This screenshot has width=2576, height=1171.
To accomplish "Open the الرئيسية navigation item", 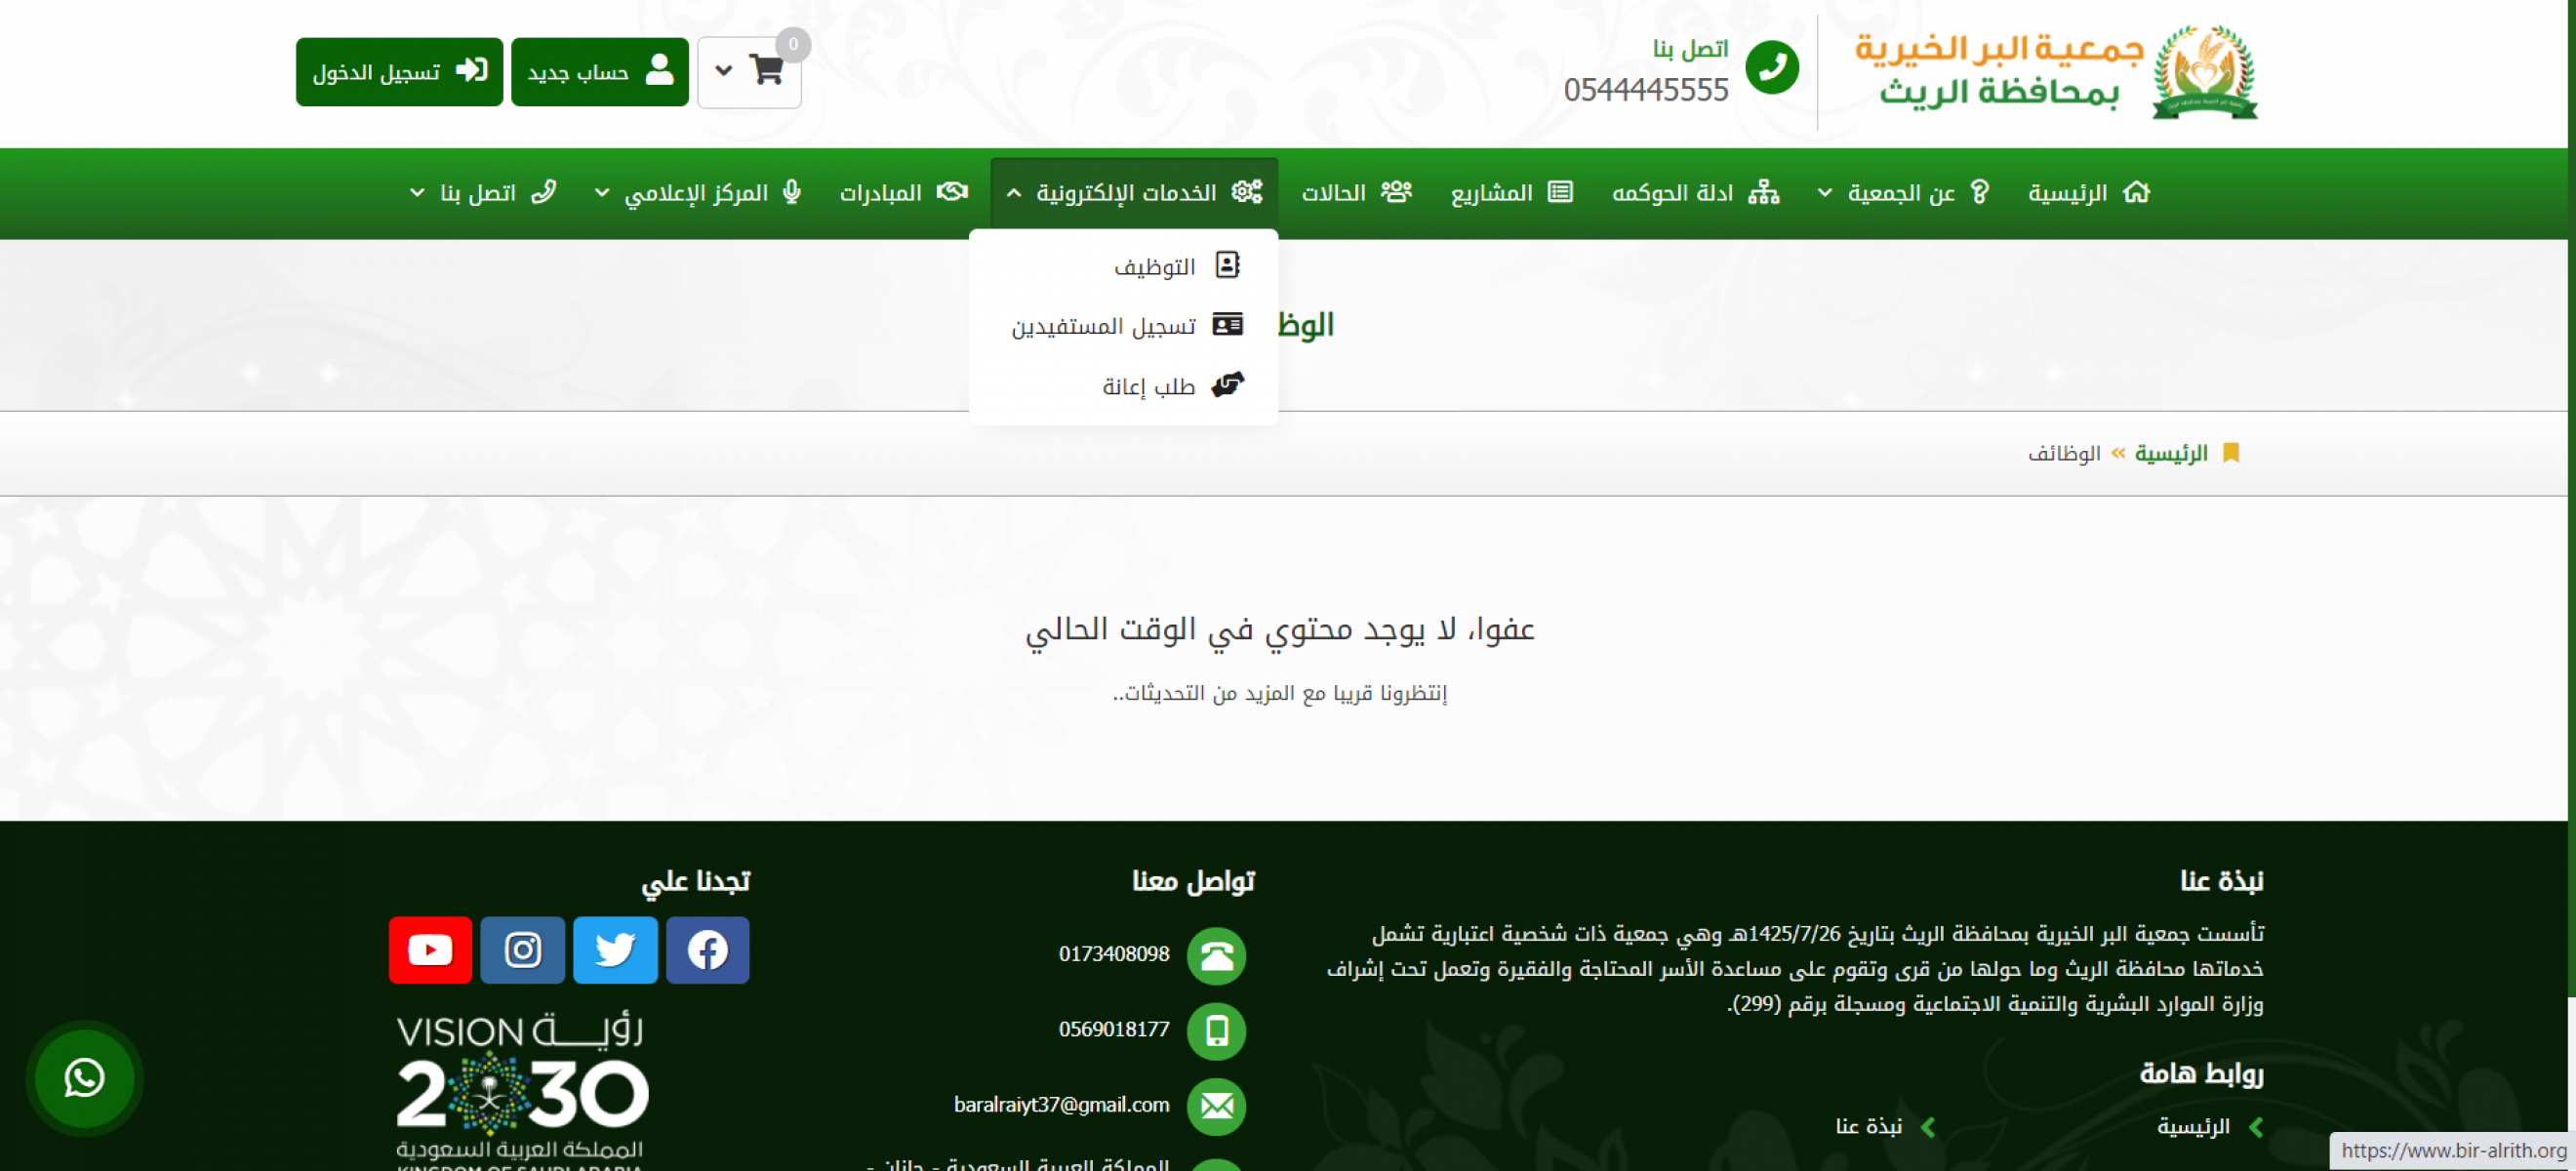I will pyautogui.click(x=2089, y=192).
